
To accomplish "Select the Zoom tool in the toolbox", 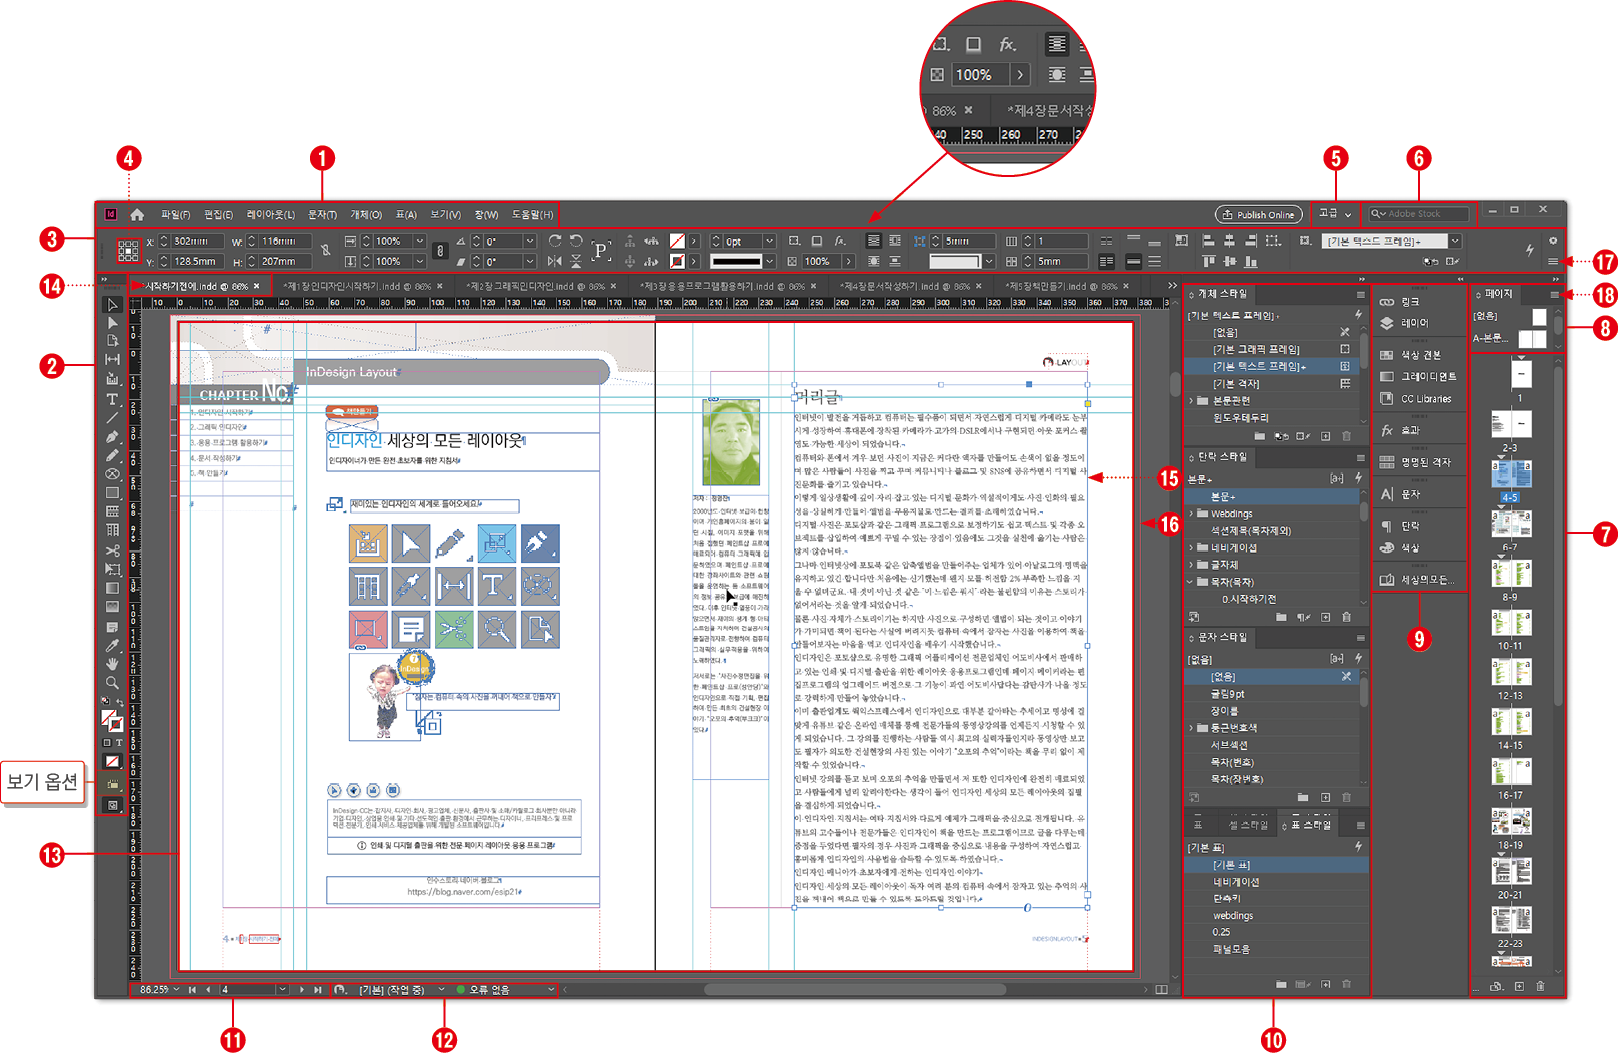I will [x=112, y=683].
